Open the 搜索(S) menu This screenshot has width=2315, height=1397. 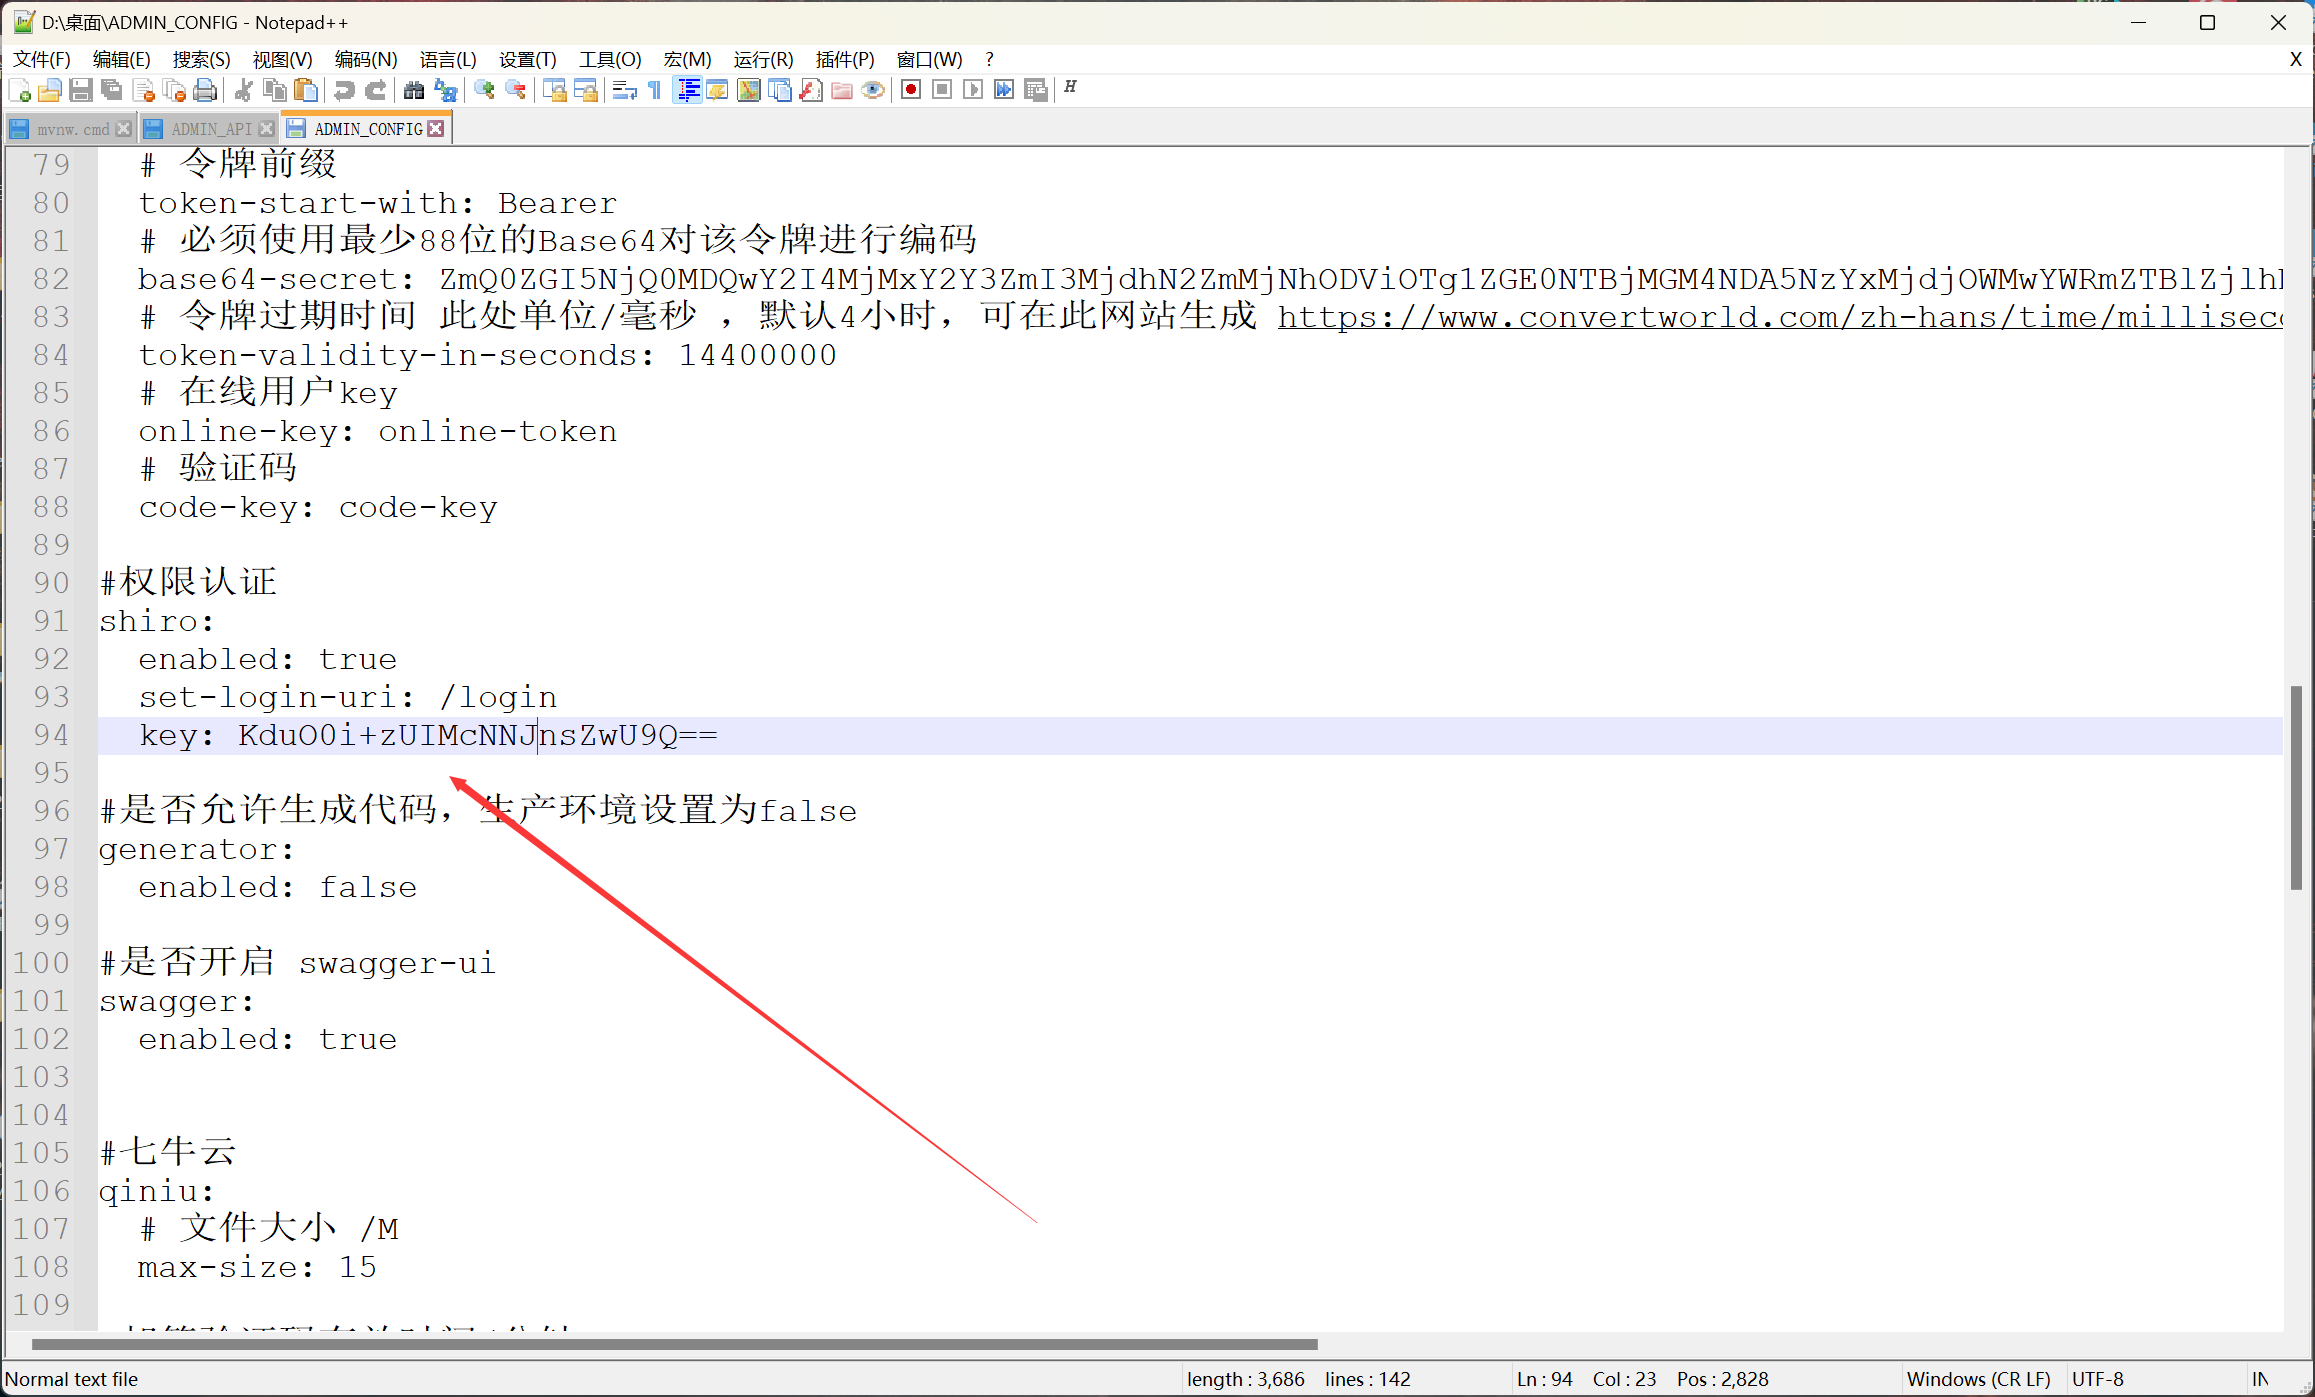[201, 60]
